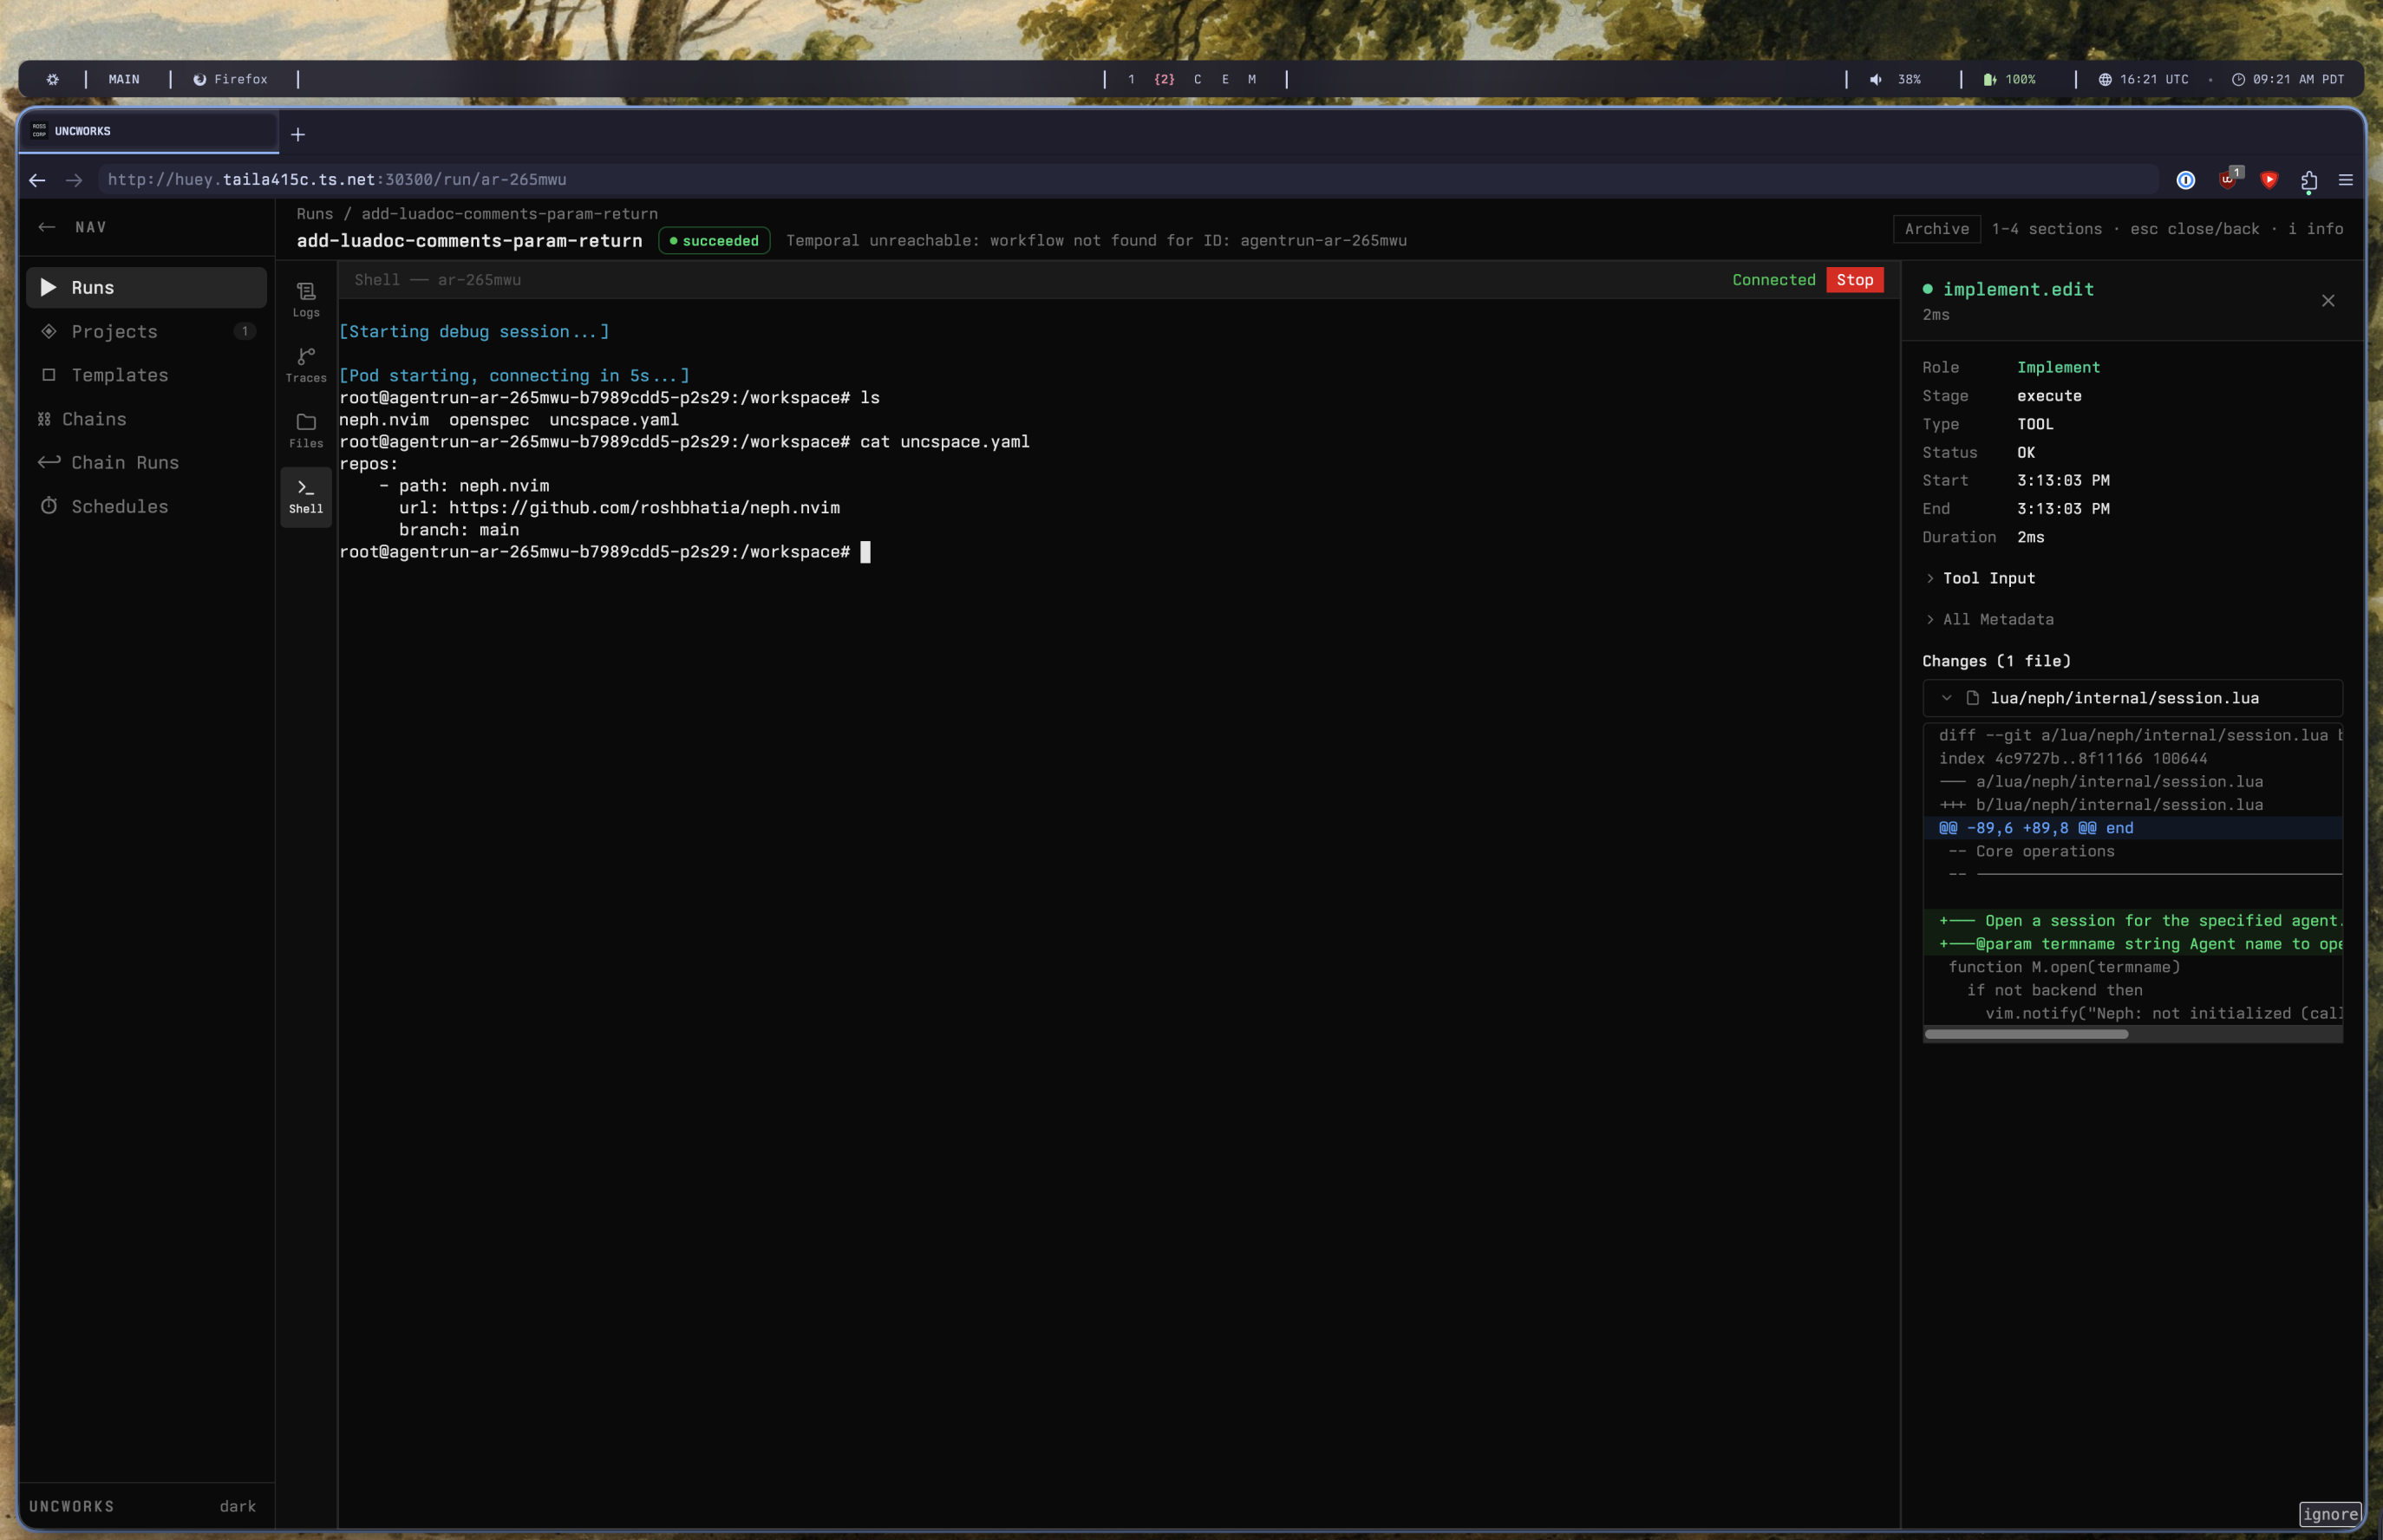Go to Runs in sidebar
The image size is (2383, 1540).
click(146, 287)
